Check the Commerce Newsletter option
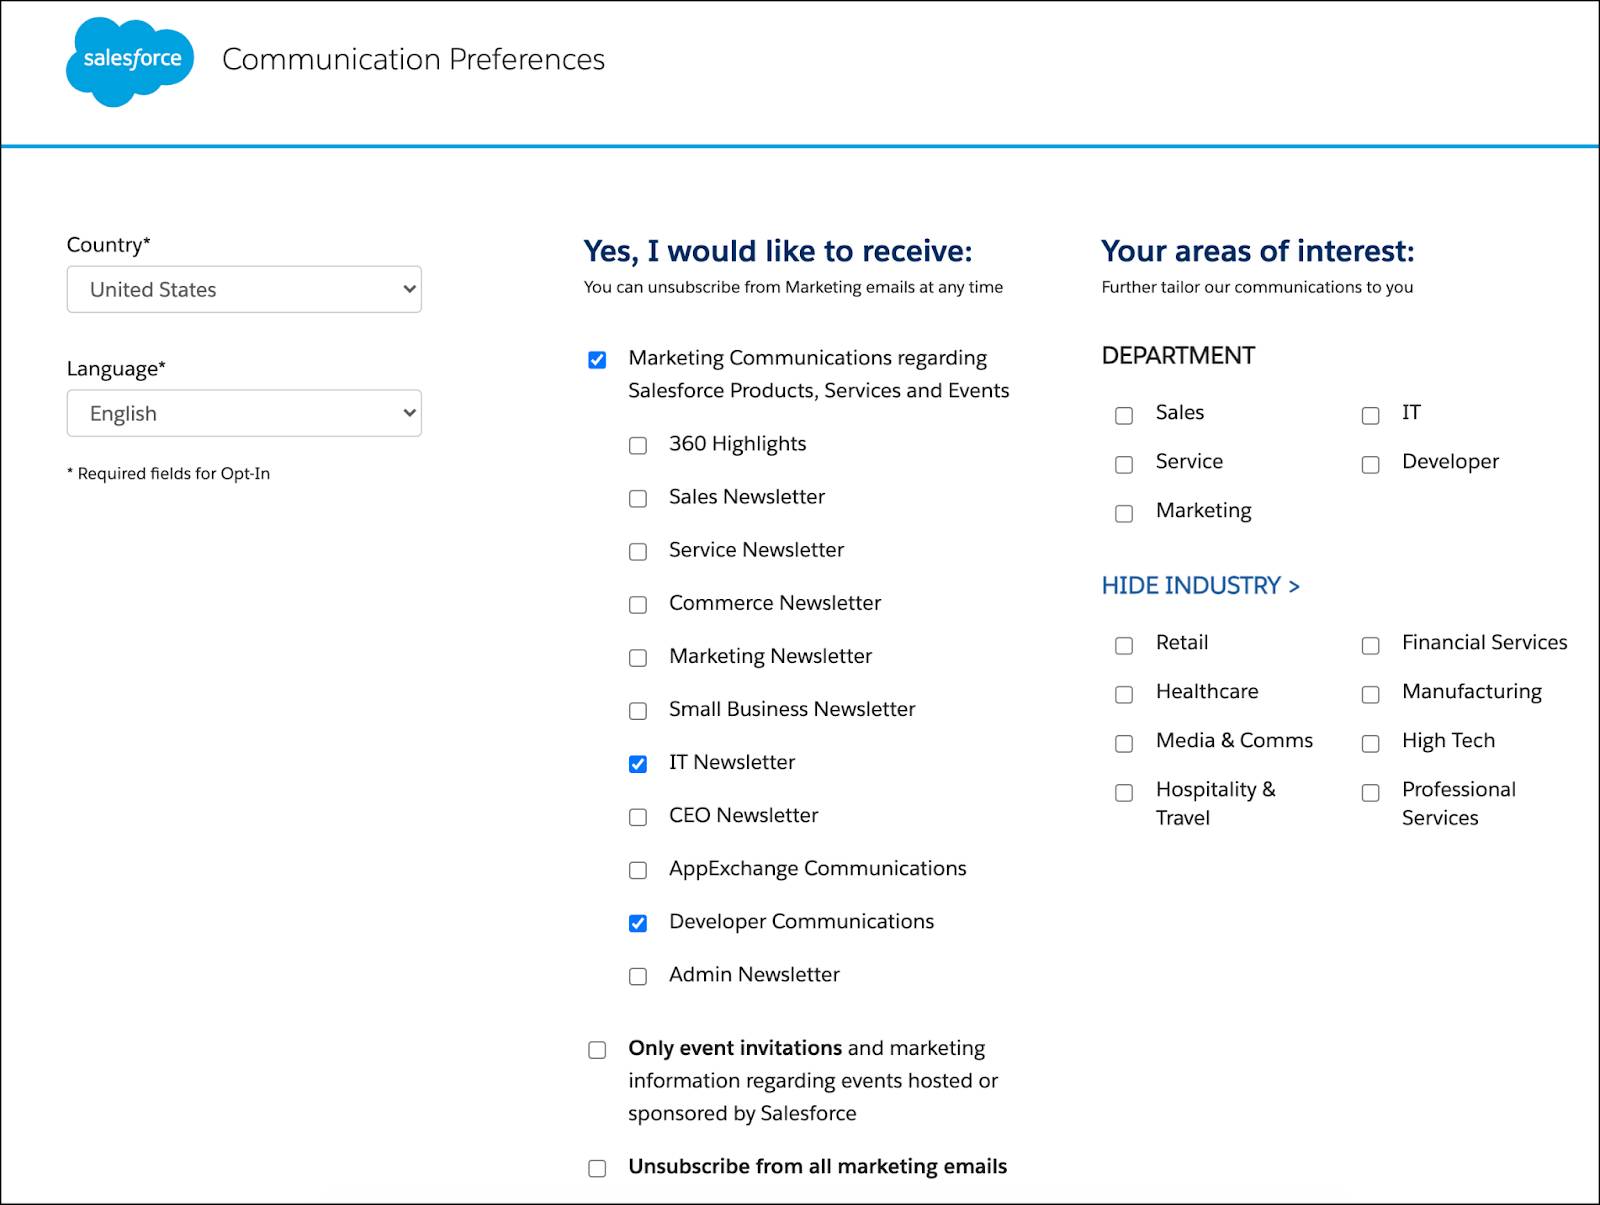This screenshot has height=1205, width=1600. (638, 605)
